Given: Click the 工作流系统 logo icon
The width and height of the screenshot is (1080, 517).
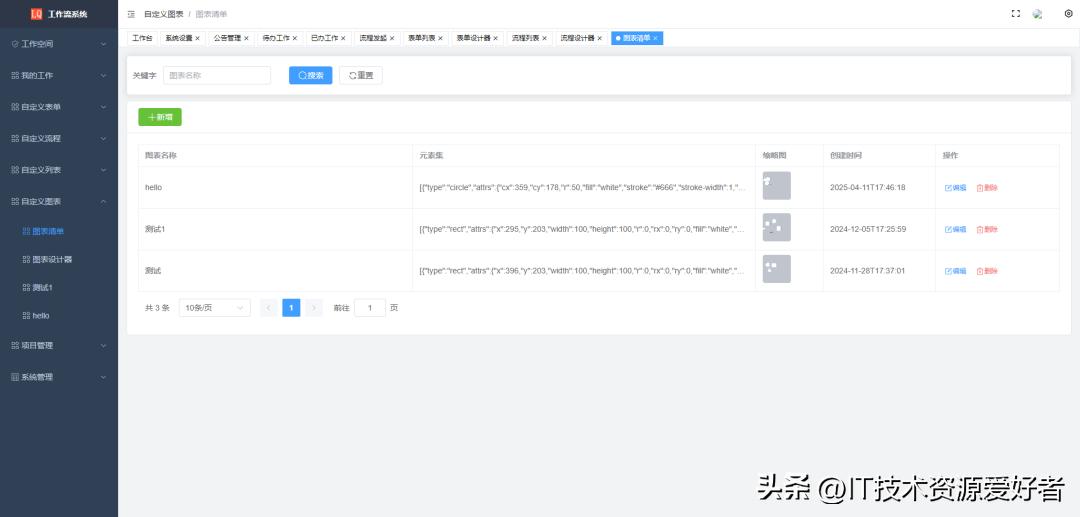Looking at the screenshot, I should 37,14.
